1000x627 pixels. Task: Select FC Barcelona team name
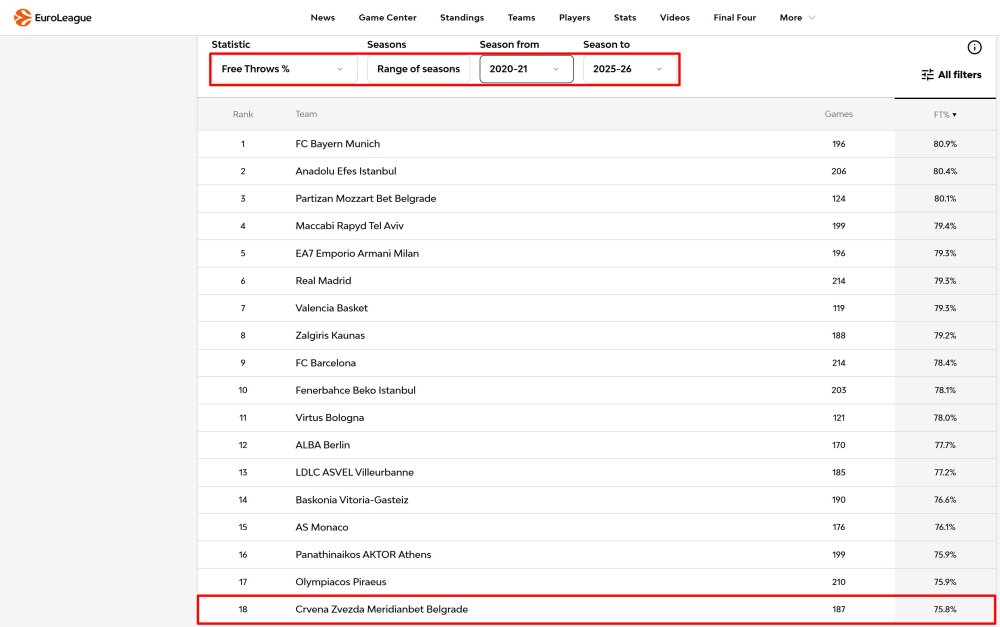click(325, 363)
